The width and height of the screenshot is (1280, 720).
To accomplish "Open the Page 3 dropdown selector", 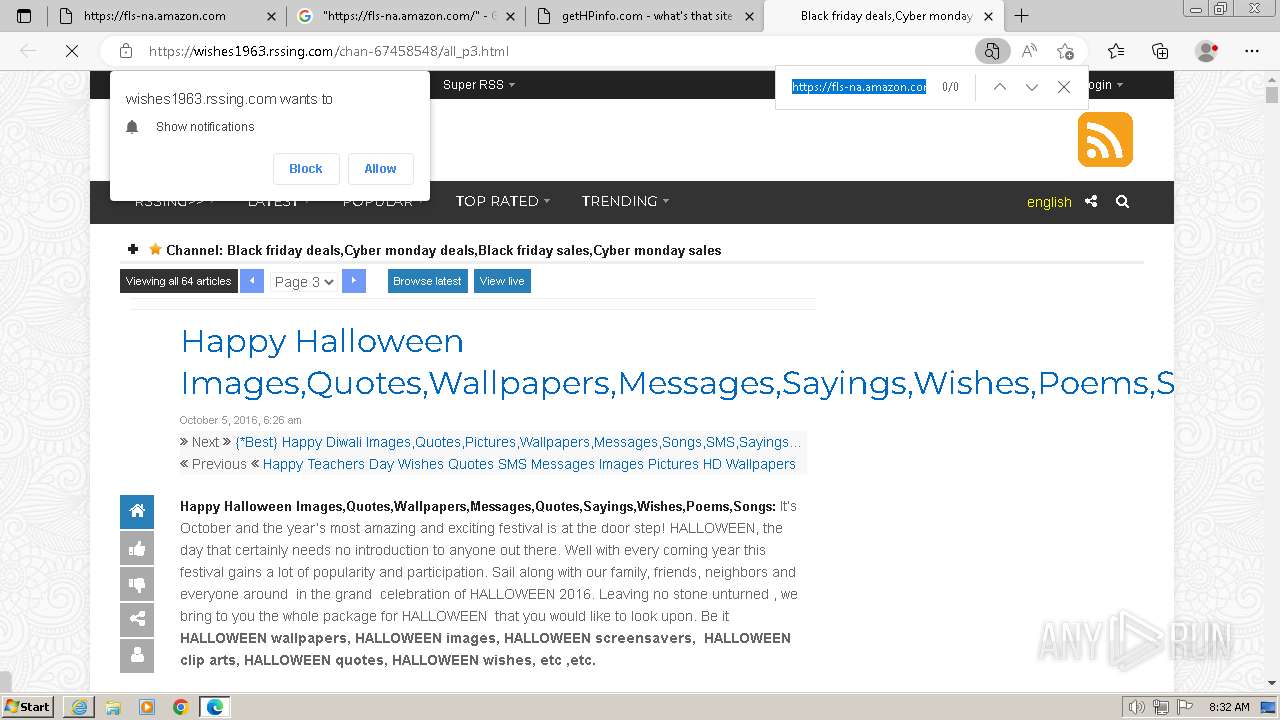I will (303, 282).
